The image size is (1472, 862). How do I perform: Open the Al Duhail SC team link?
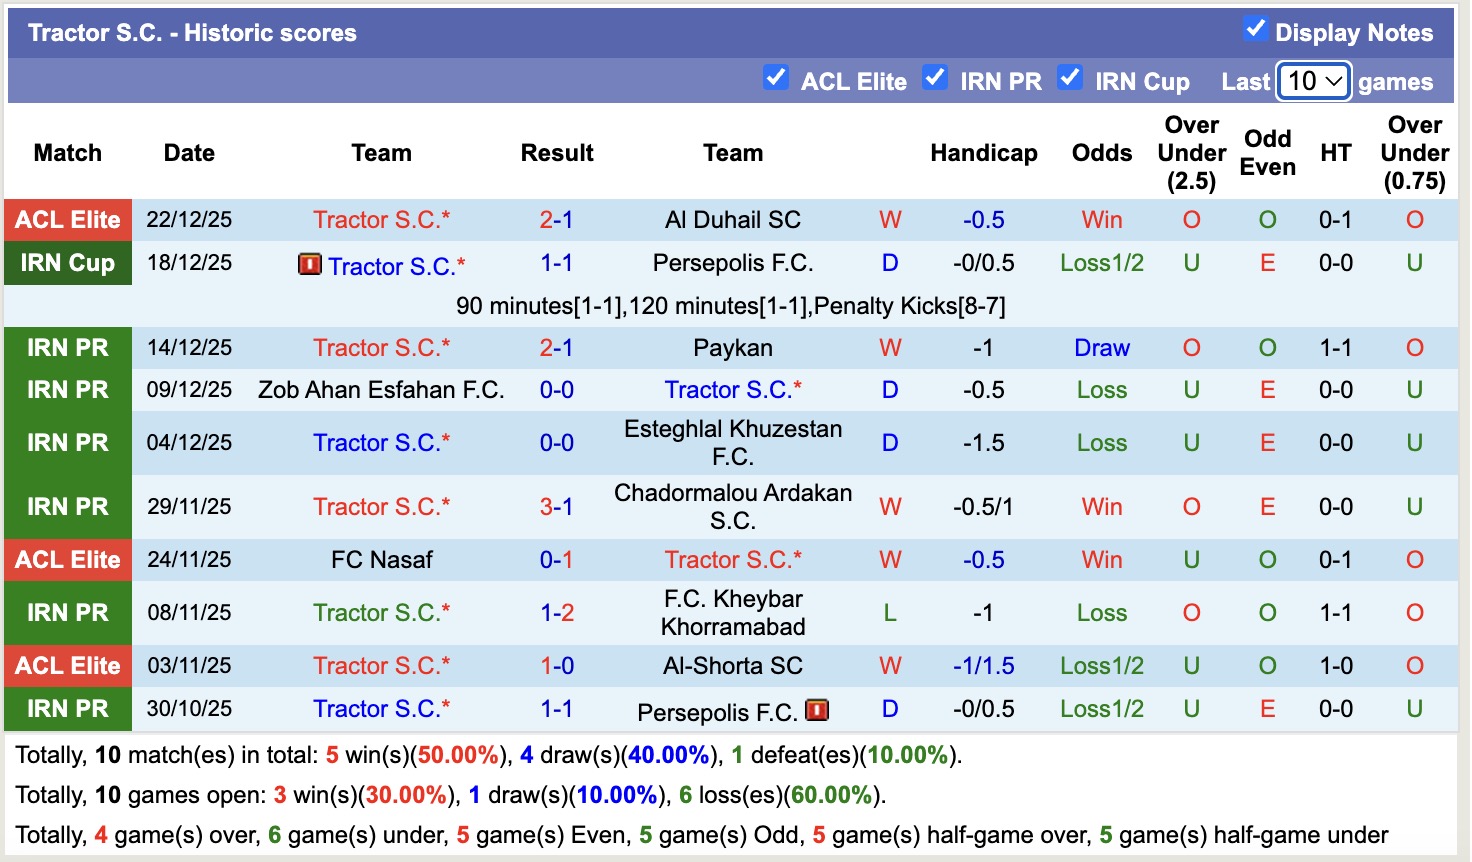coord(733,220)
